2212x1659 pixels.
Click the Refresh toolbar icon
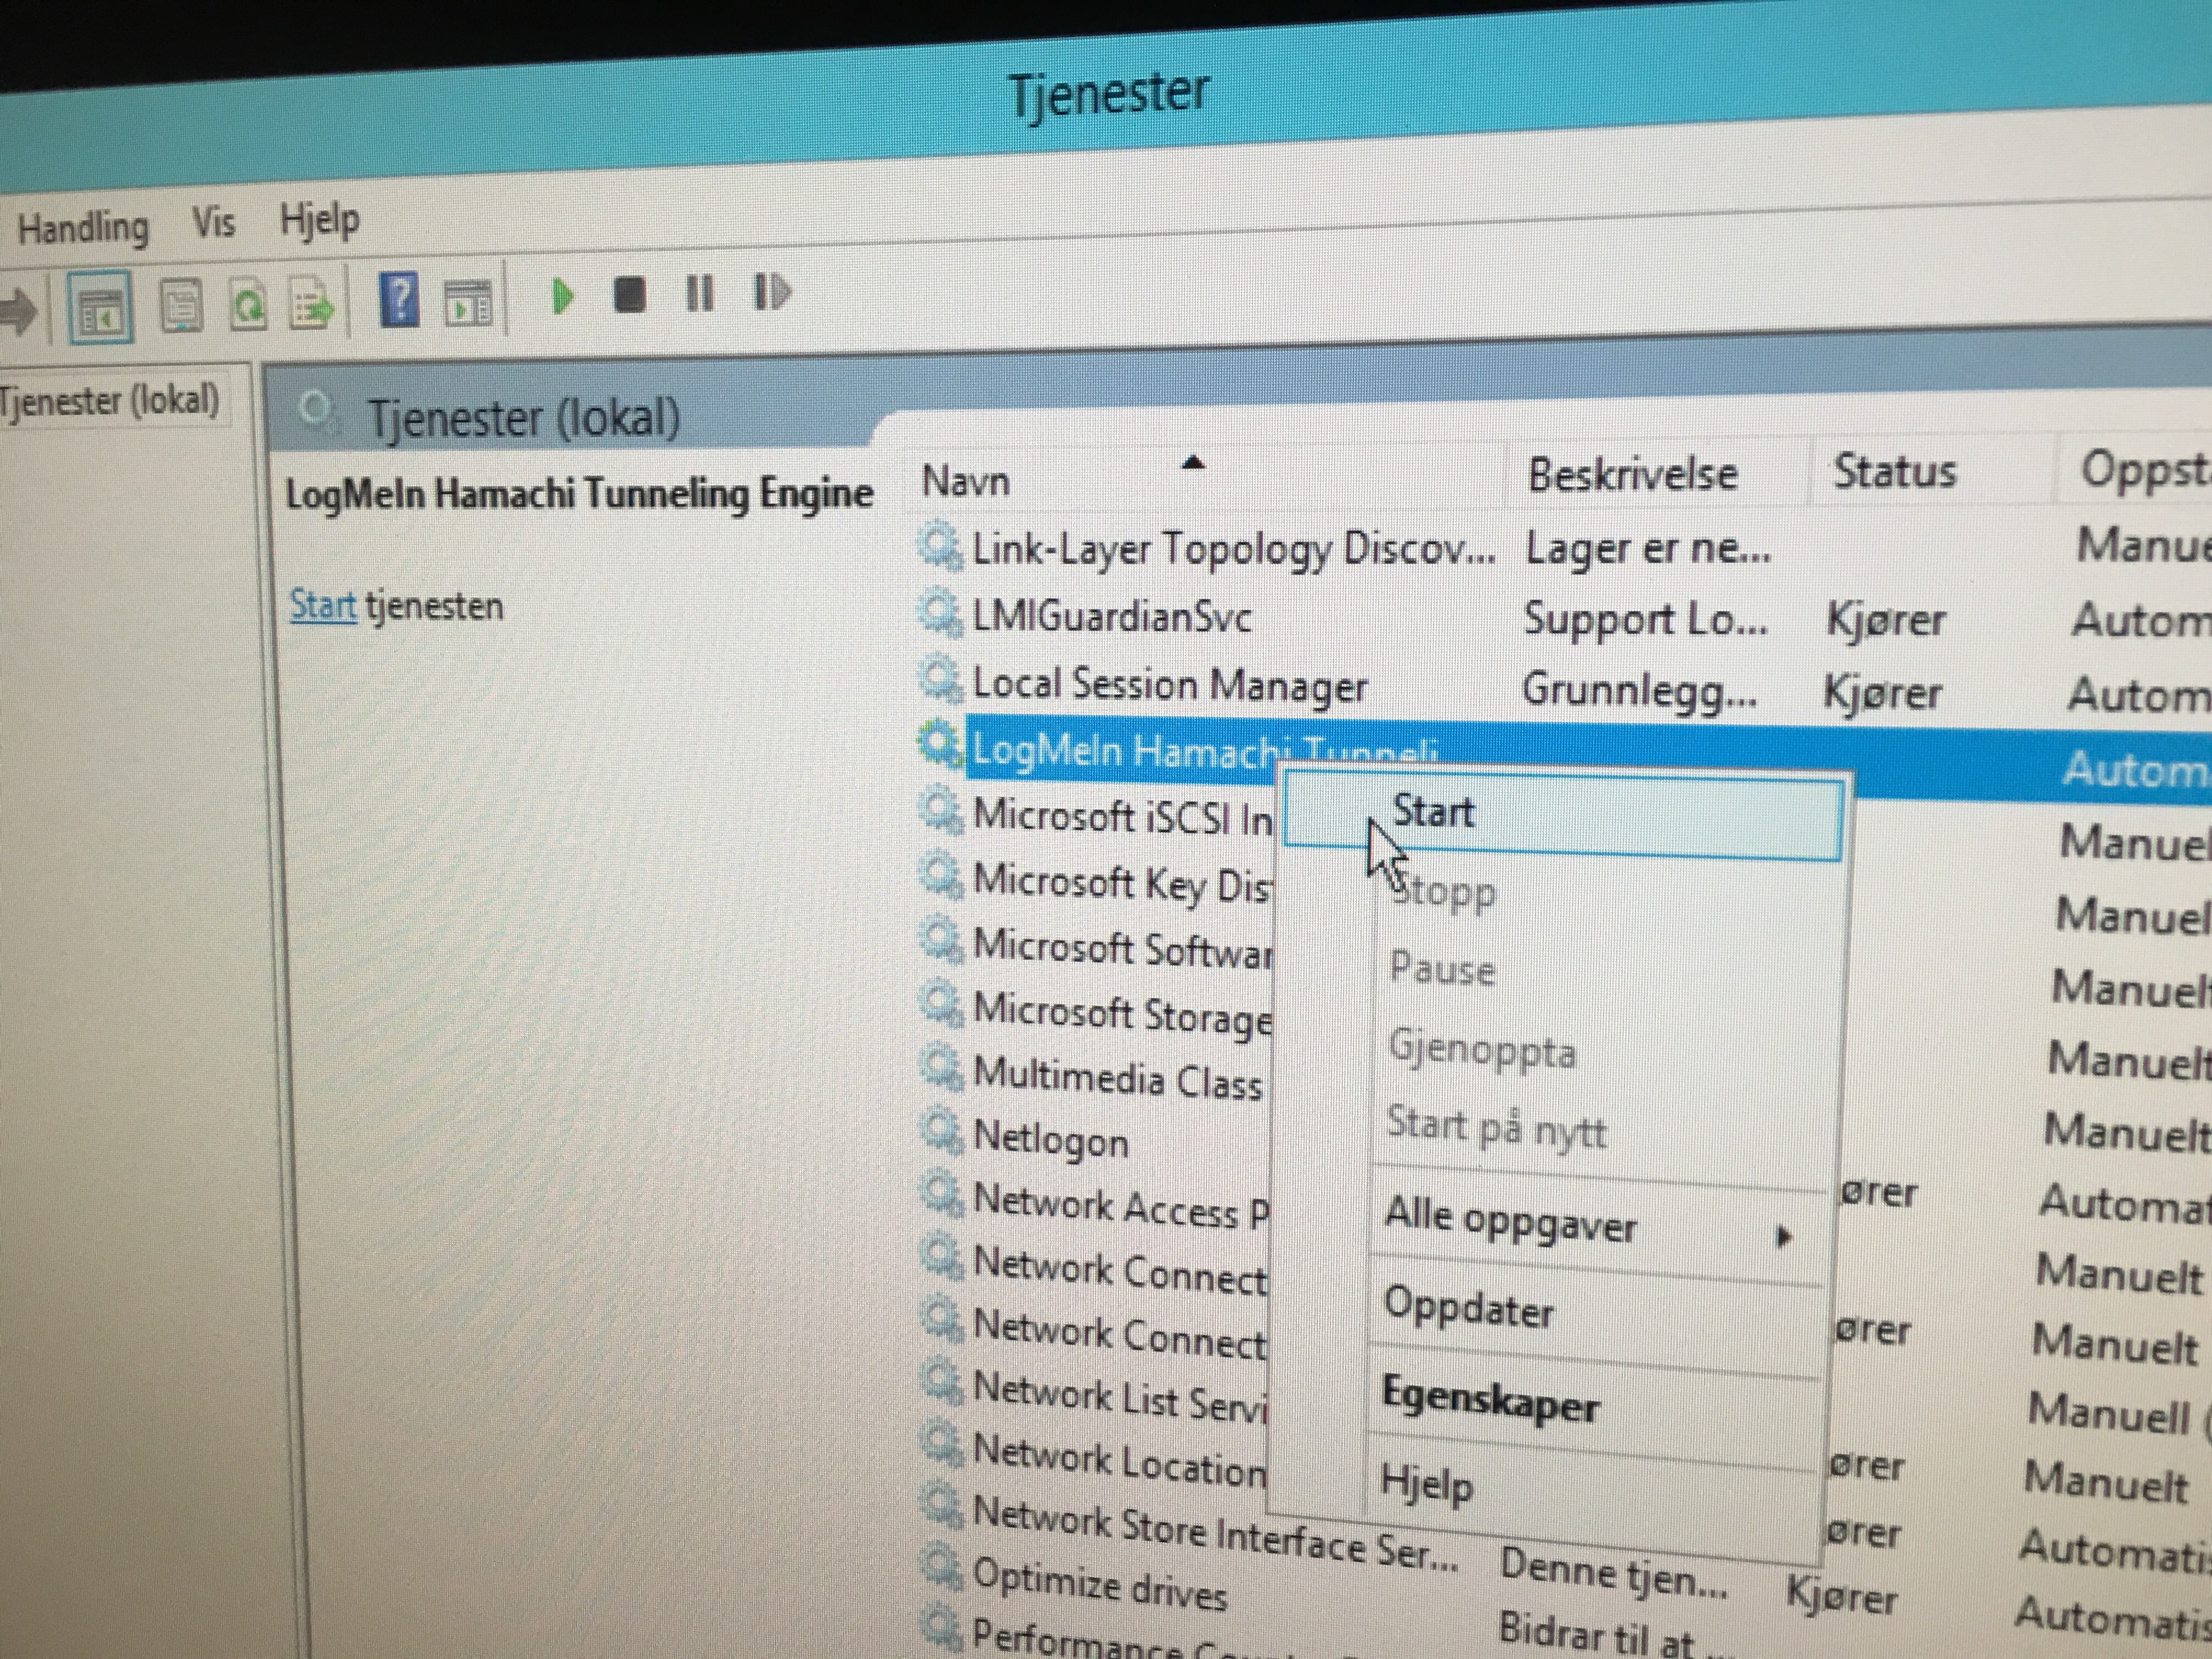(x=248, y=305)
